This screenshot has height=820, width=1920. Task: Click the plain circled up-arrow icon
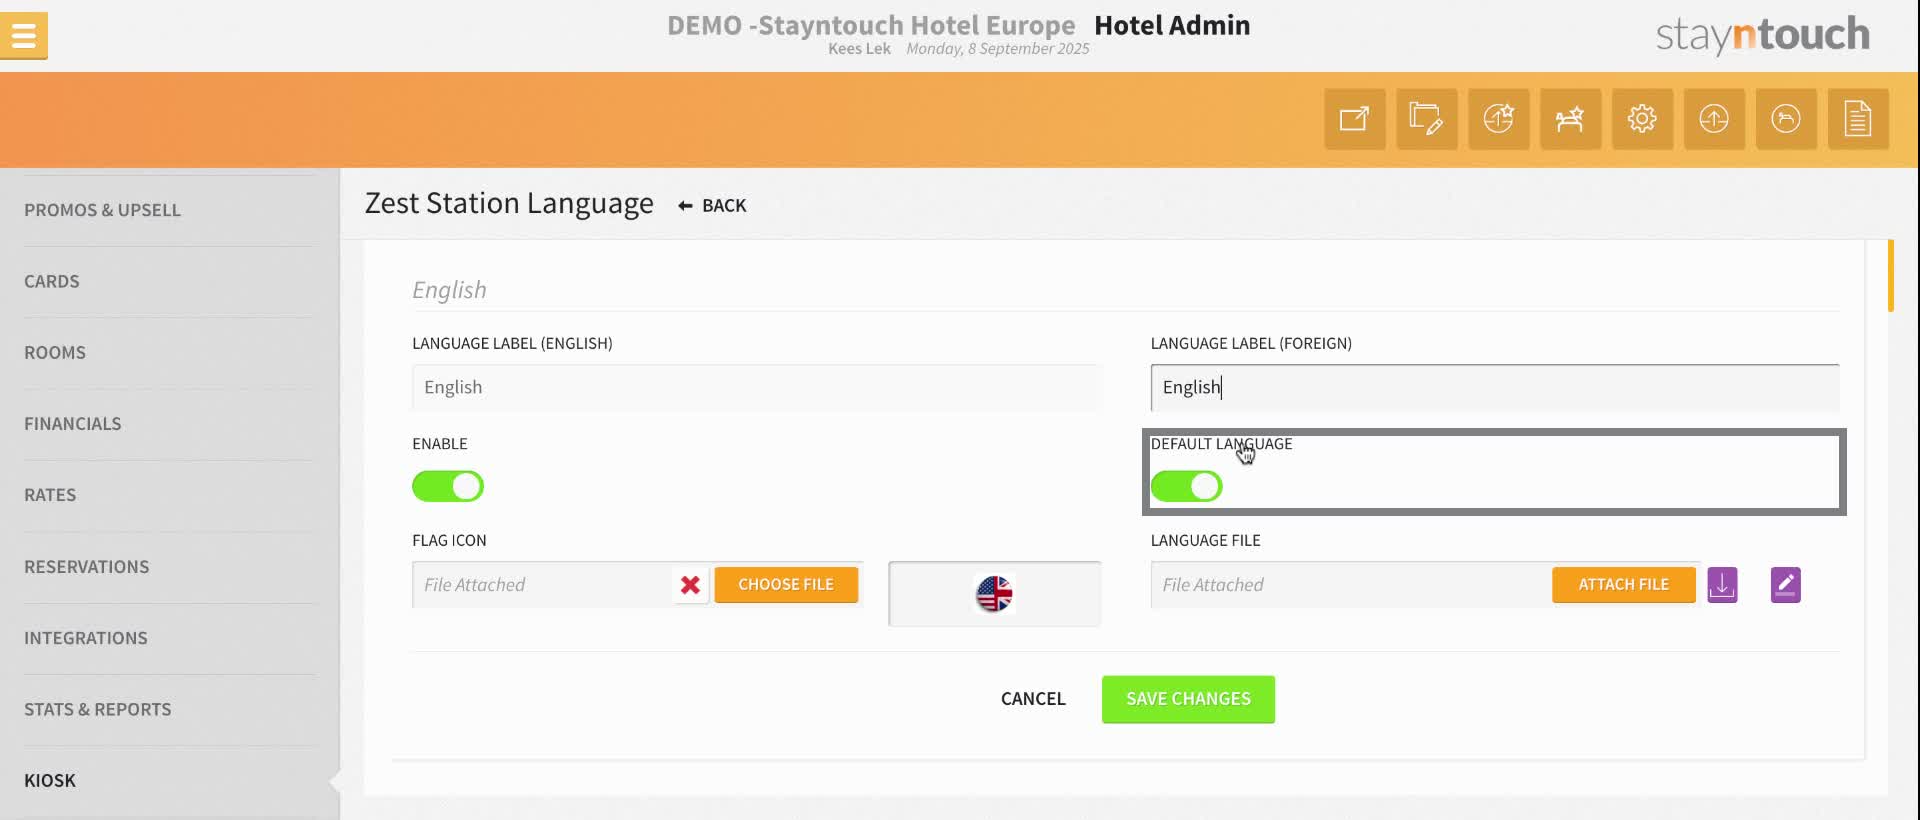1715,119
